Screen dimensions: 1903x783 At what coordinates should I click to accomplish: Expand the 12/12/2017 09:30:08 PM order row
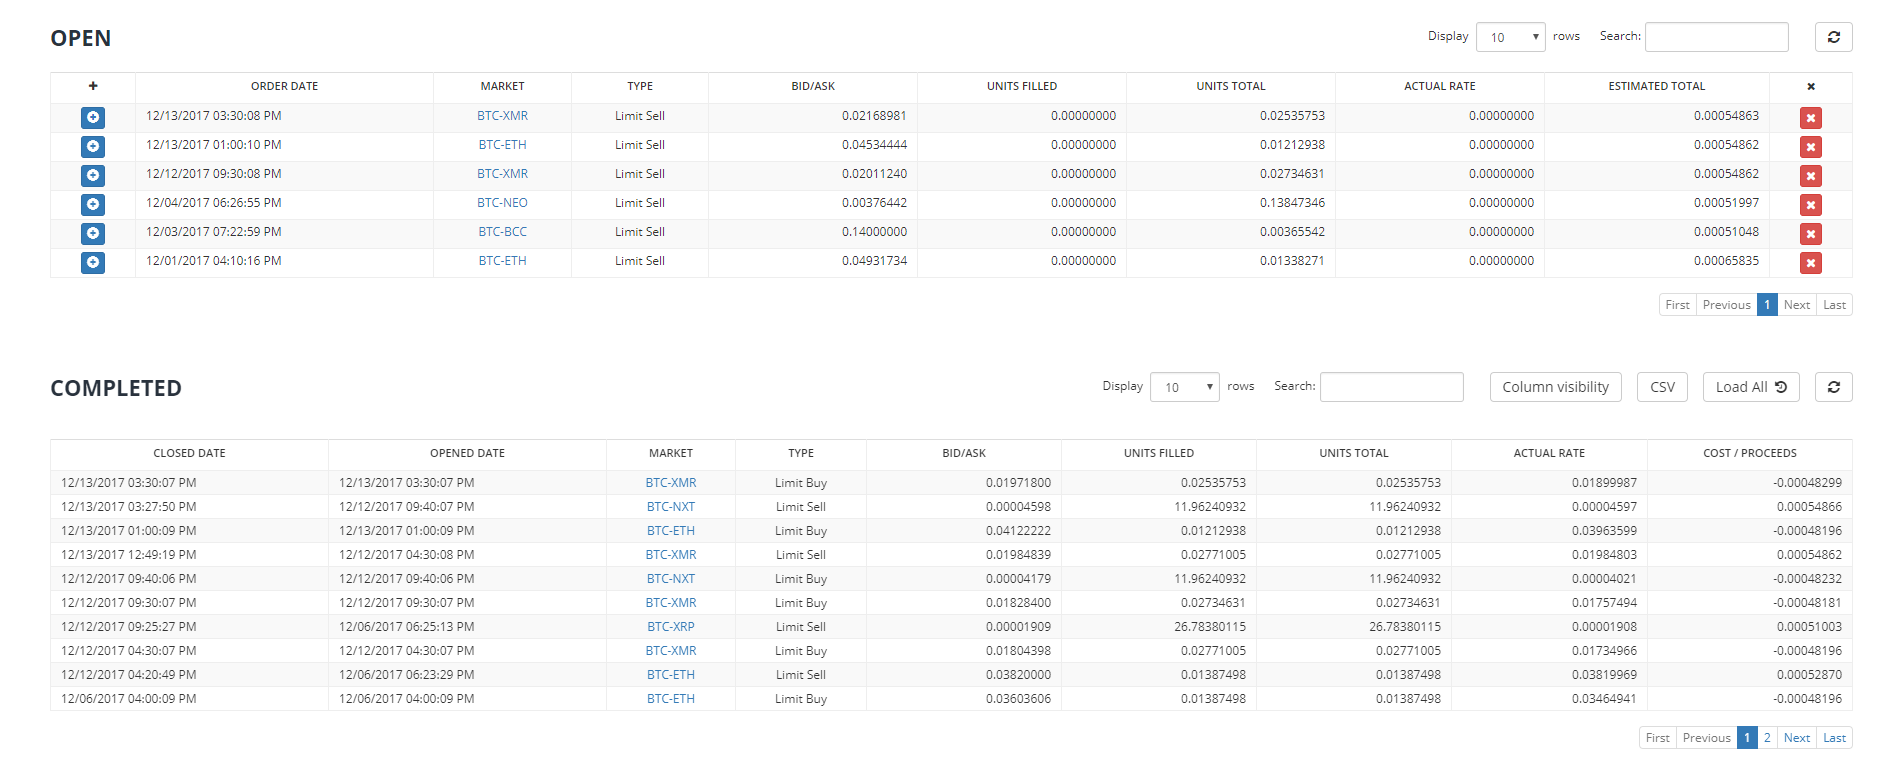[x=93, y=176]
